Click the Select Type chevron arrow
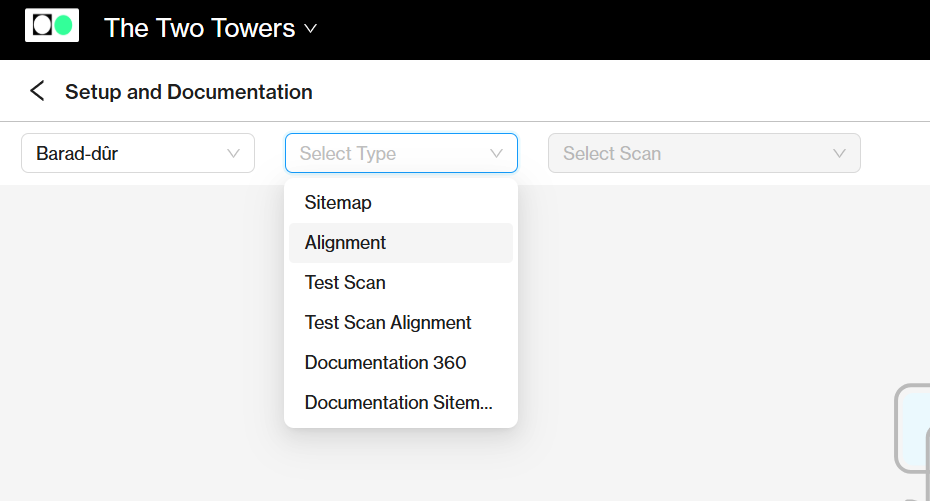Screen dimensions: 930x501 click(x=496, y=153)
